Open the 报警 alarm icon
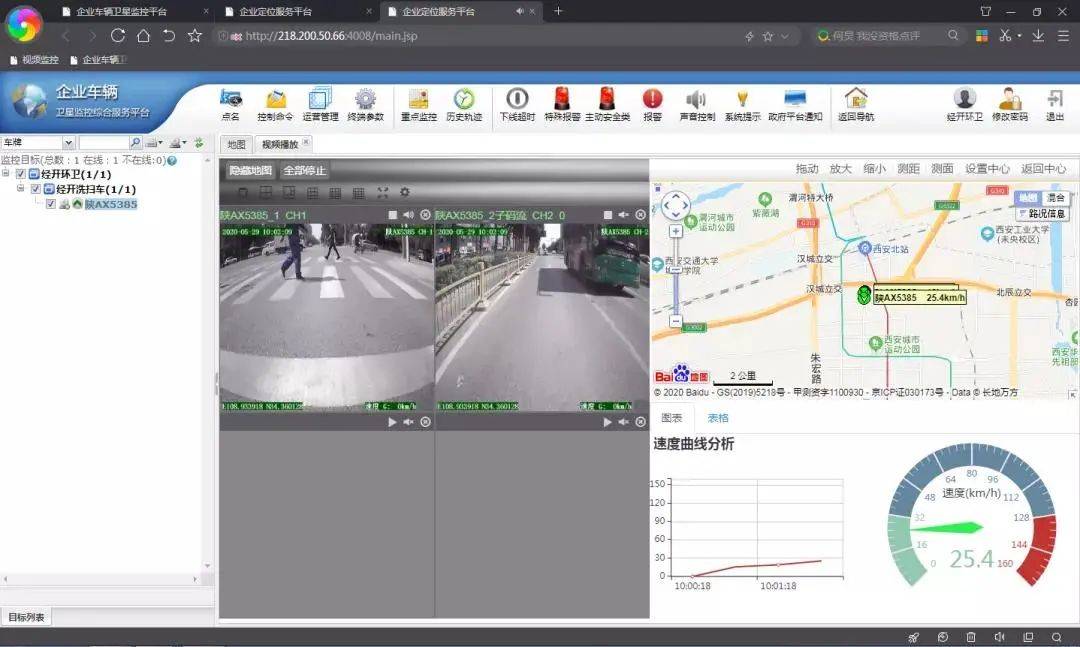The height and width of the screenshot is (647, 1080). pos(652,100)
